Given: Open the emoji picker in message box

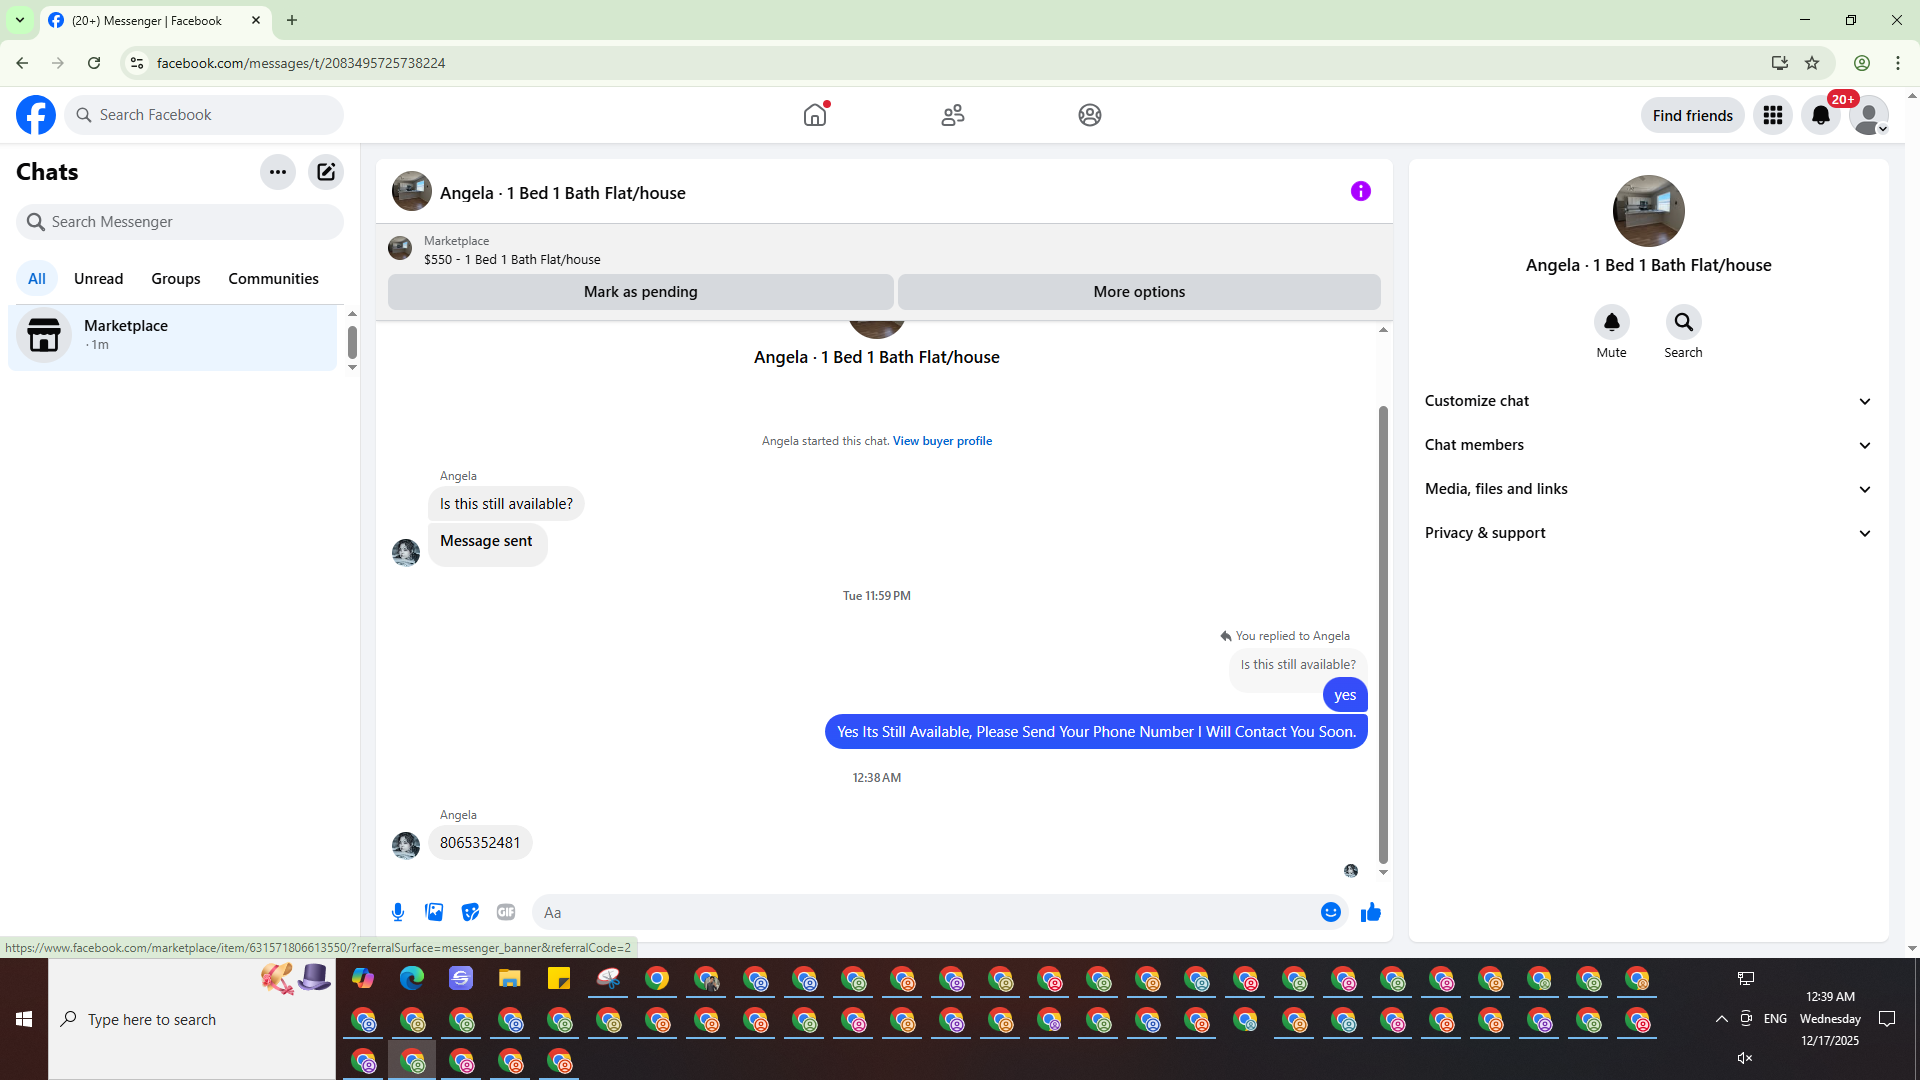Looking at the screenshot, I should click(1330, 912).
